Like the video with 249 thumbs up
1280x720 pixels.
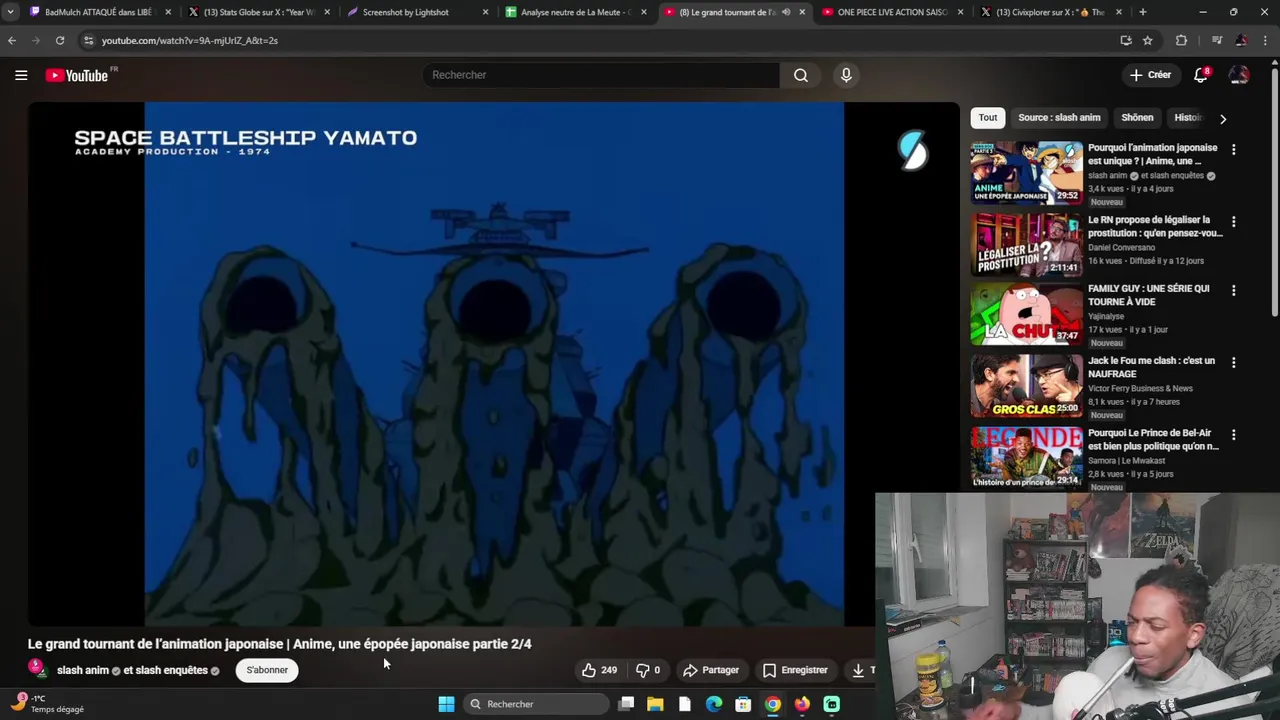point(599,670)
